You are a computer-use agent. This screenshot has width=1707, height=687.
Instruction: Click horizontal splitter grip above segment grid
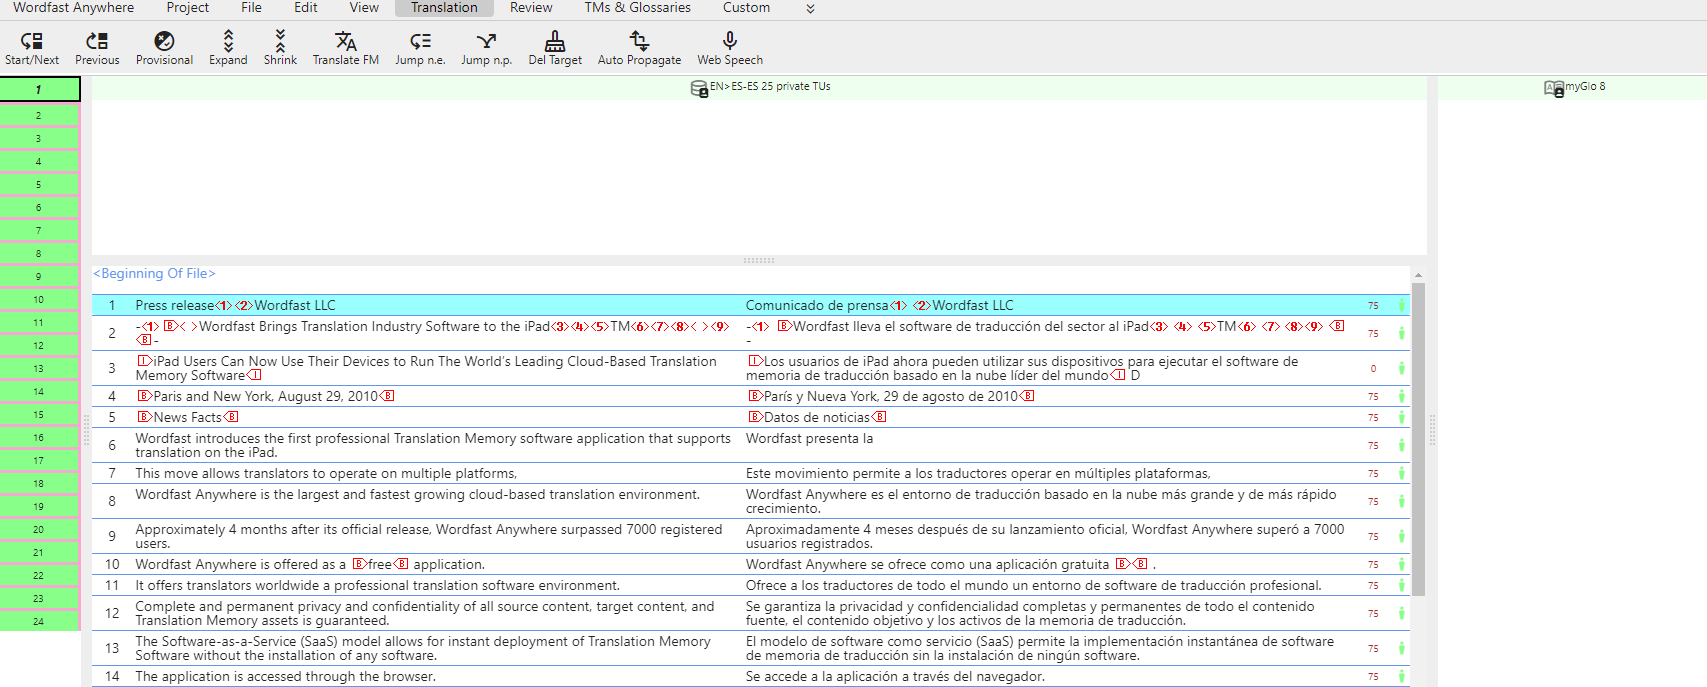click(759, 260)
